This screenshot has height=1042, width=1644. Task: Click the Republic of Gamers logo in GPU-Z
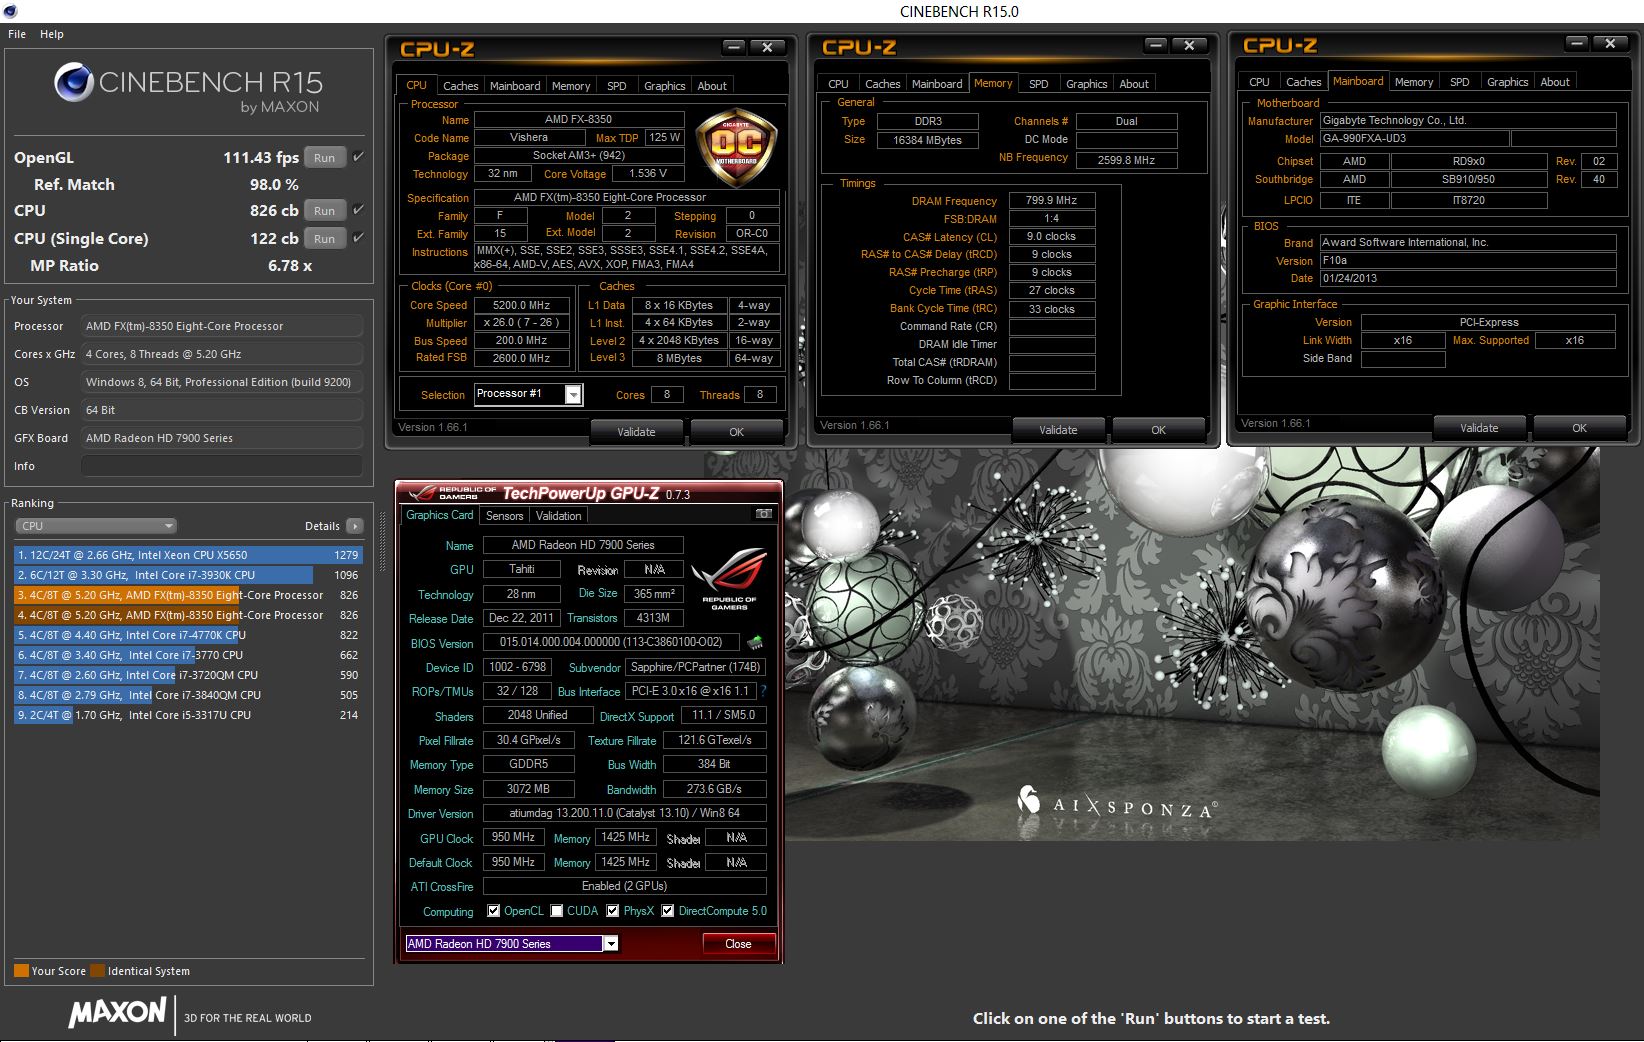tap(729, 577)
